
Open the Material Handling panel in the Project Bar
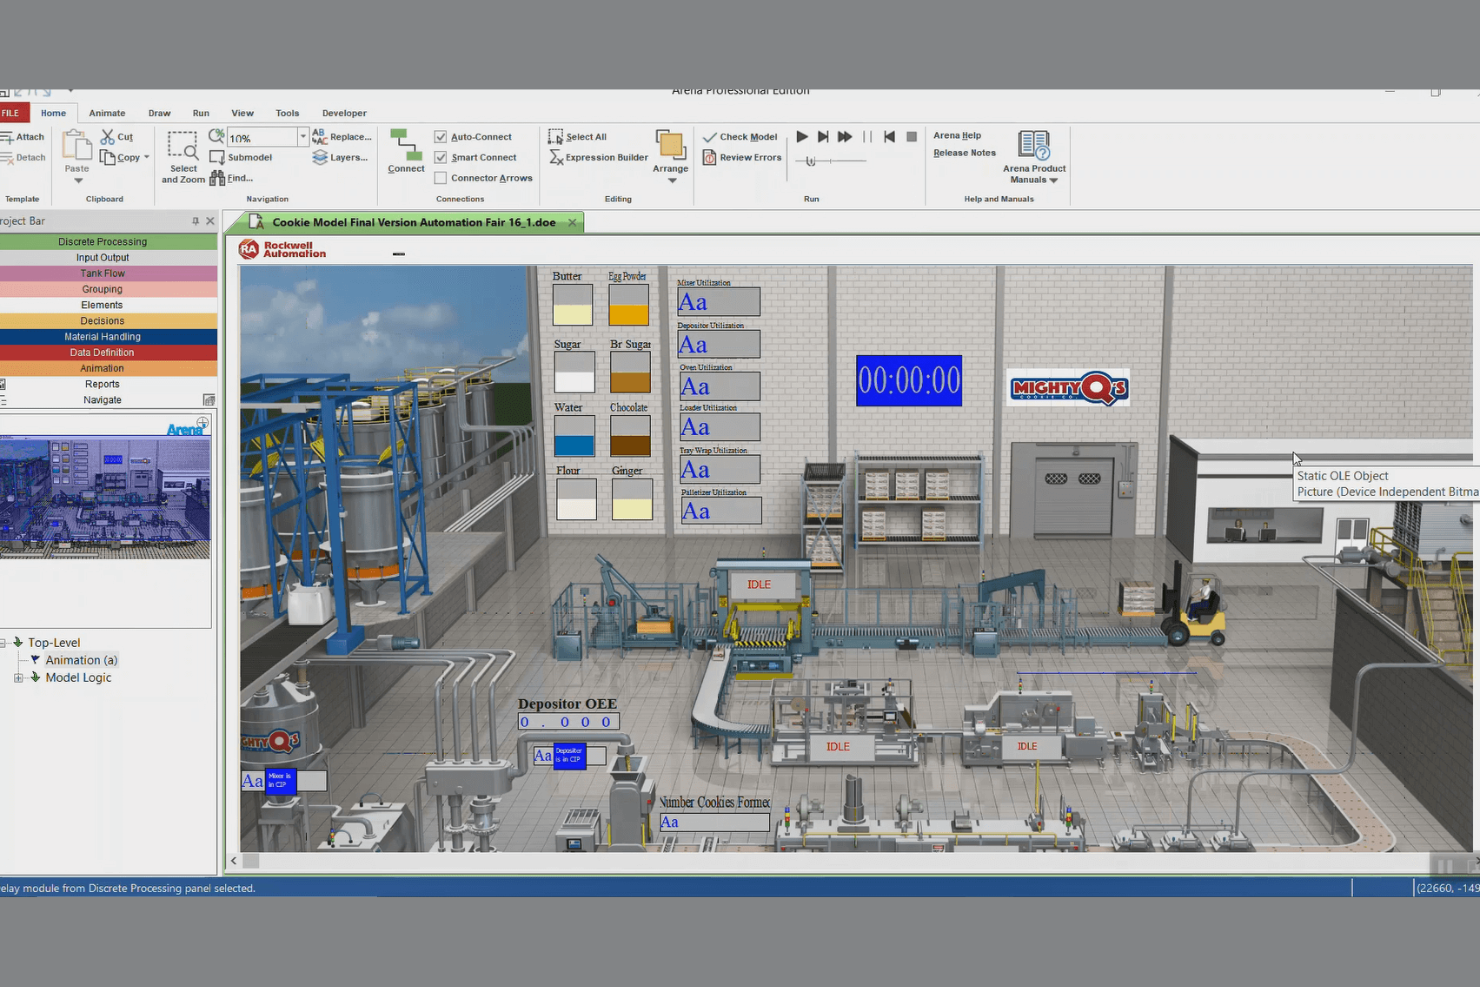102,336
